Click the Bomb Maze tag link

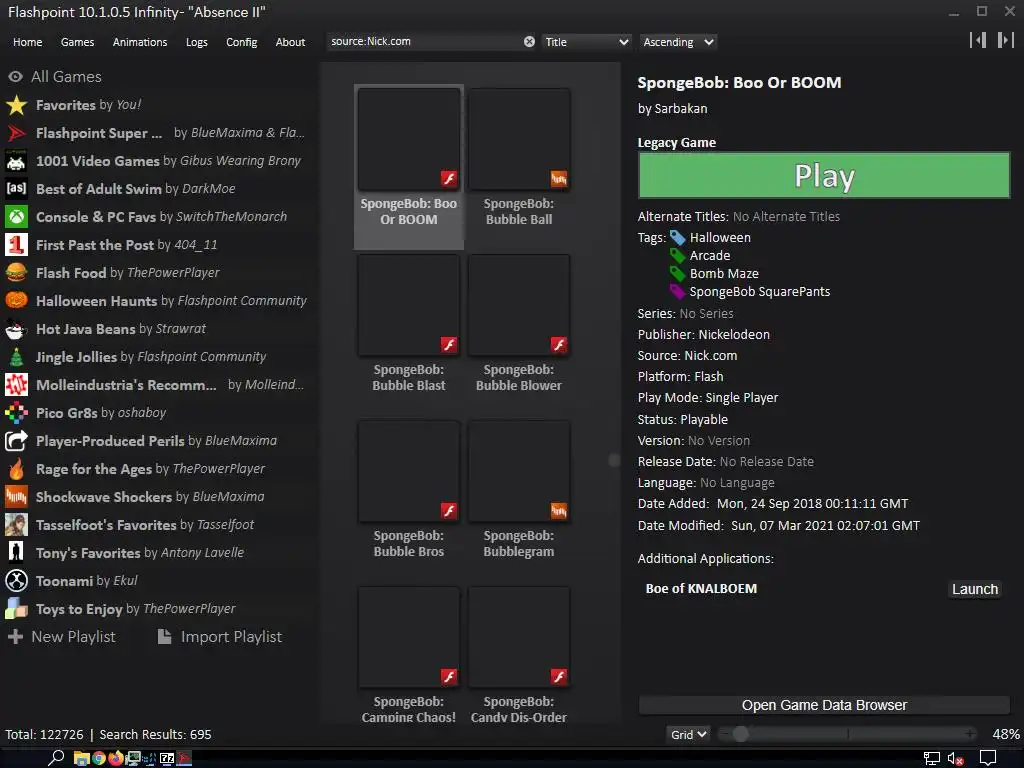click(724, 274)
